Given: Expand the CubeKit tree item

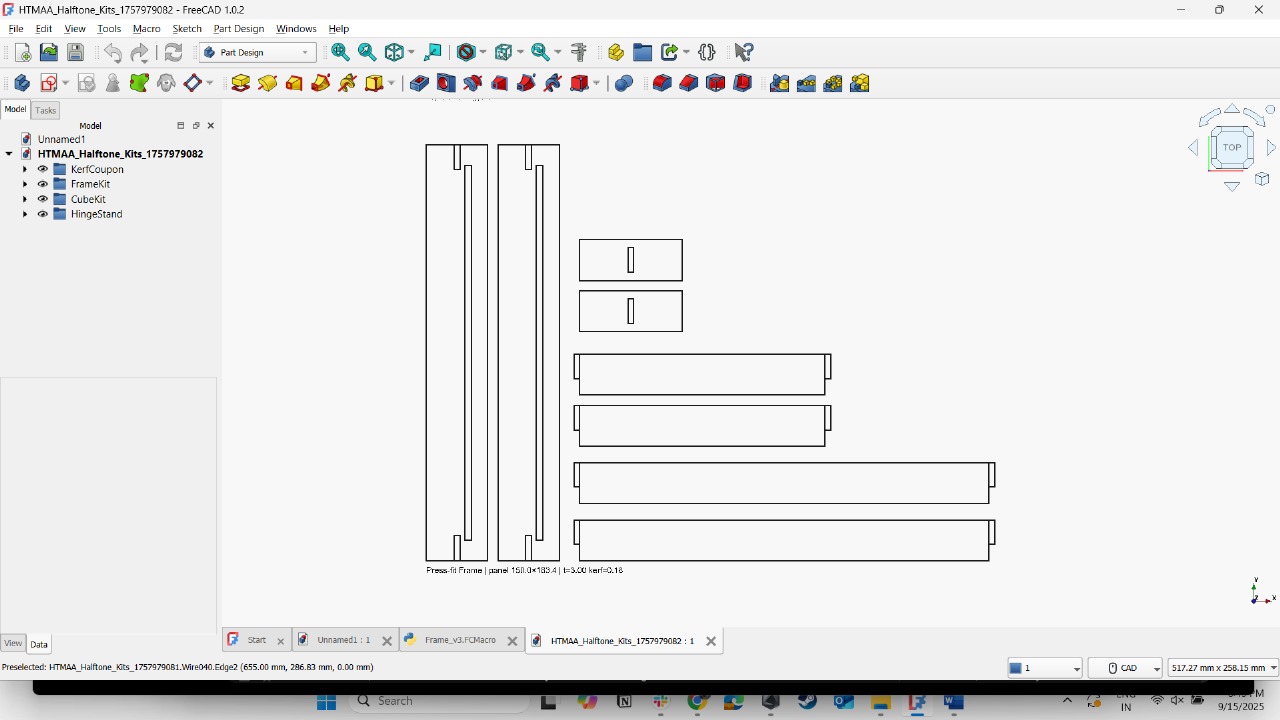Looking at the screenshot, I should pyautogui.click(x=25, y=199).
